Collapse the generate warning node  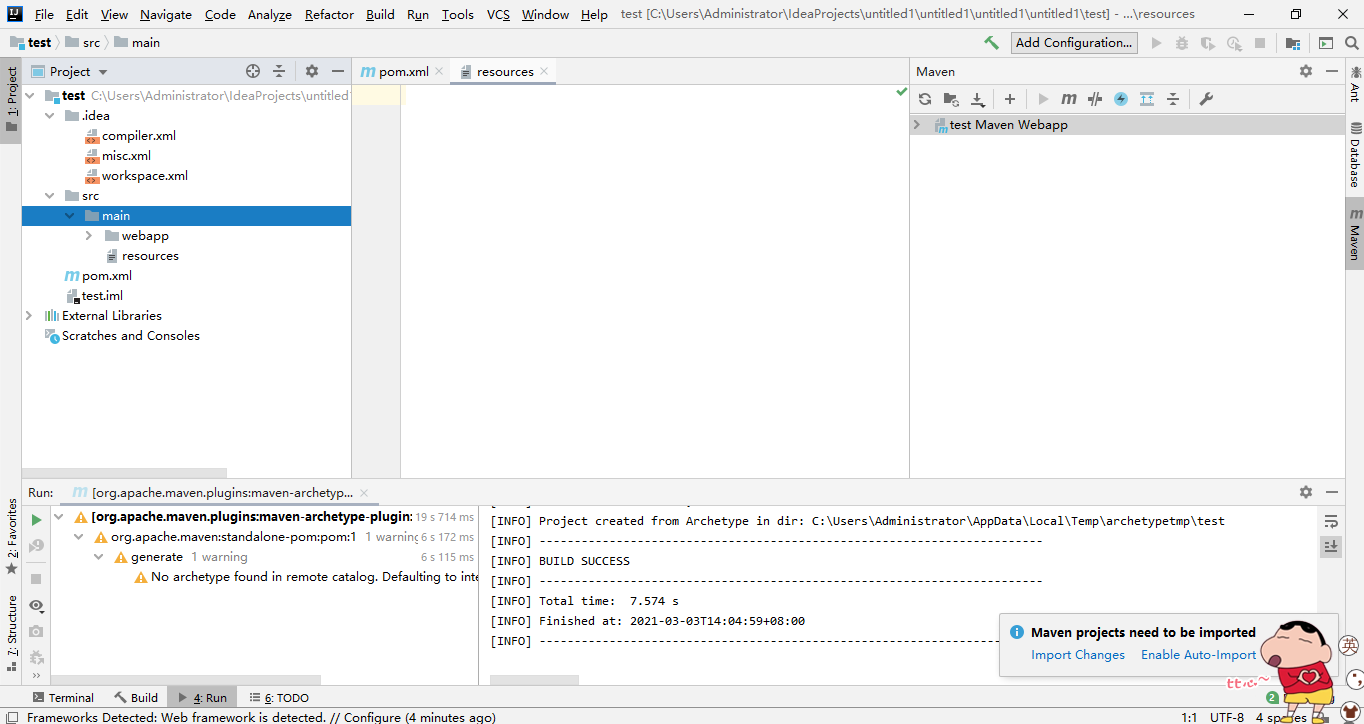point(99,557)
